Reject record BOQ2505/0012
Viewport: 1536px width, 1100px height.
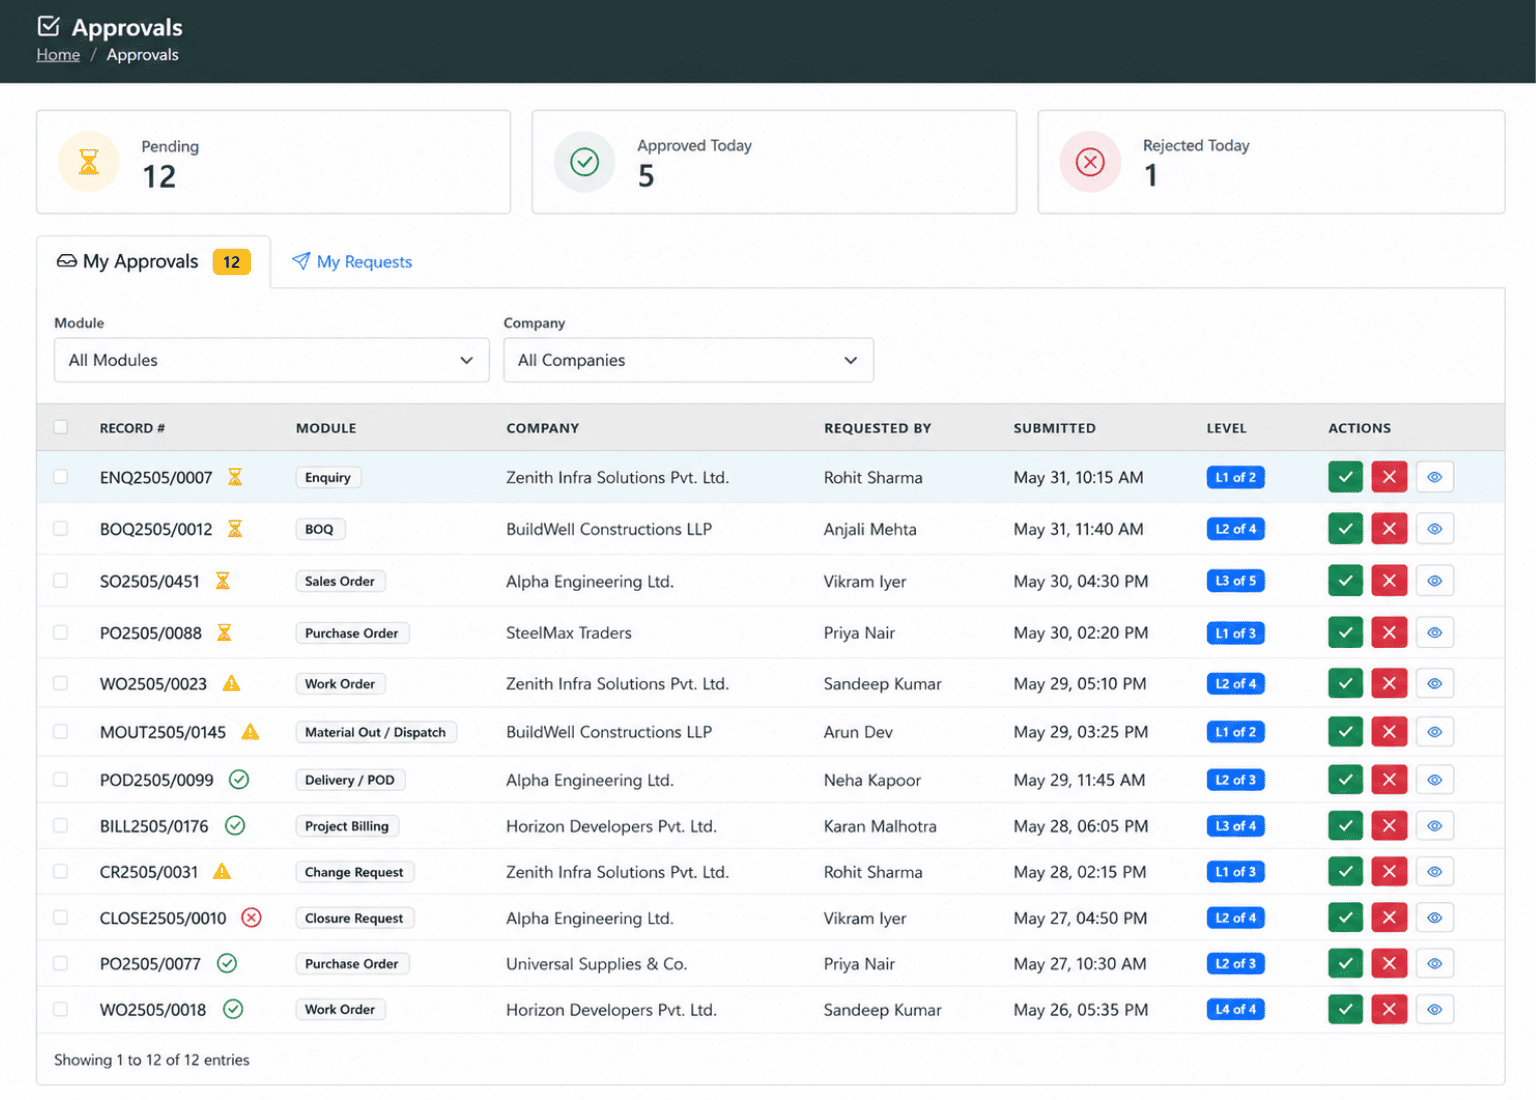(x=1389, y=529)
